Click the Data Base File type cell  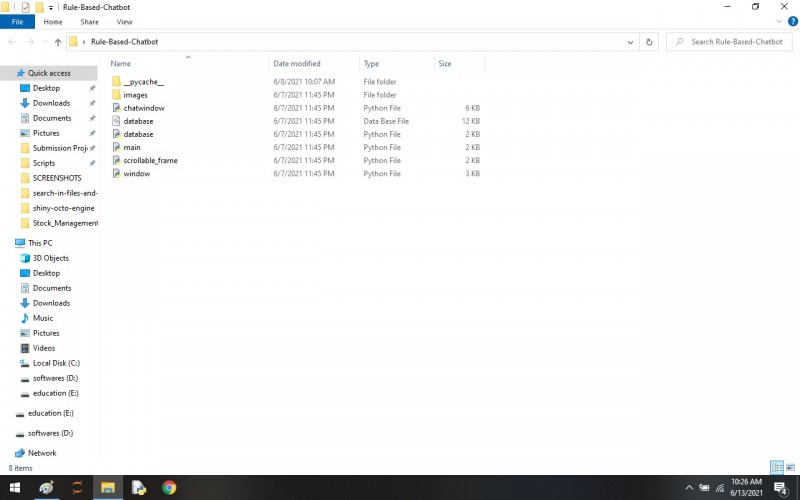(386, 121)
